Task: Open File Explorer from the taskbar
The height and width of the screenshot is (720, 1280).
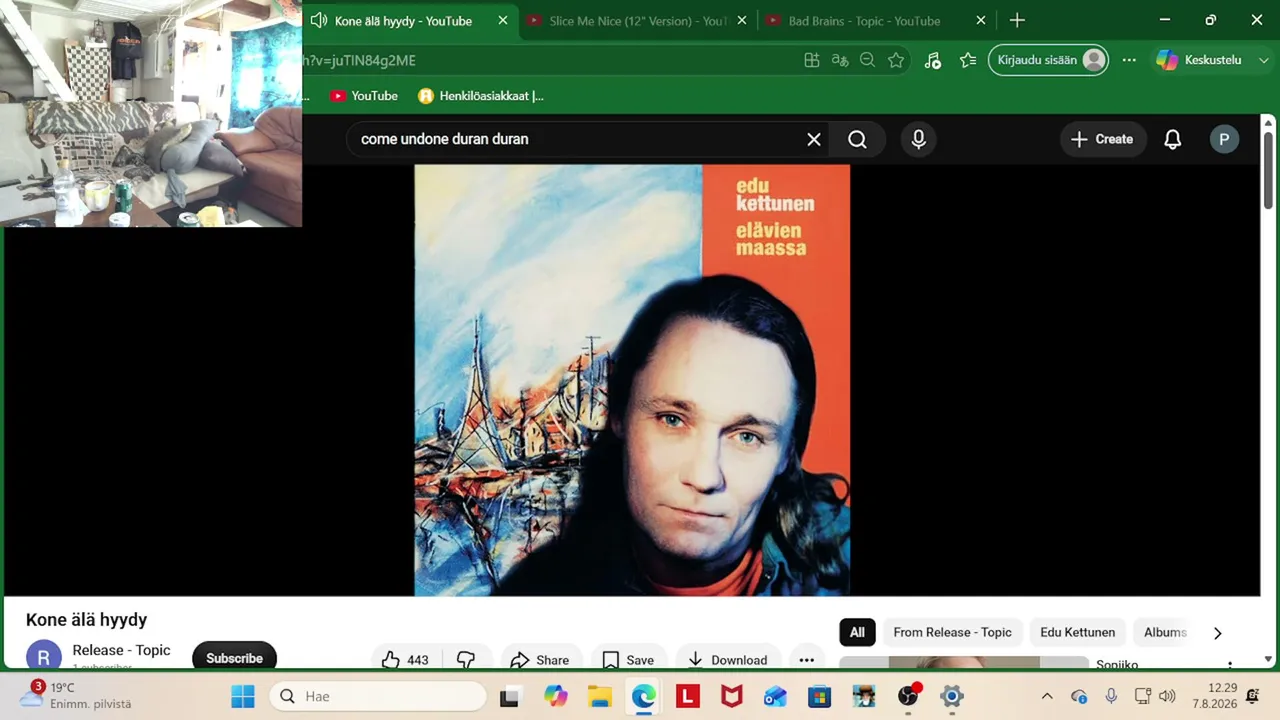Action: (599, 696)
